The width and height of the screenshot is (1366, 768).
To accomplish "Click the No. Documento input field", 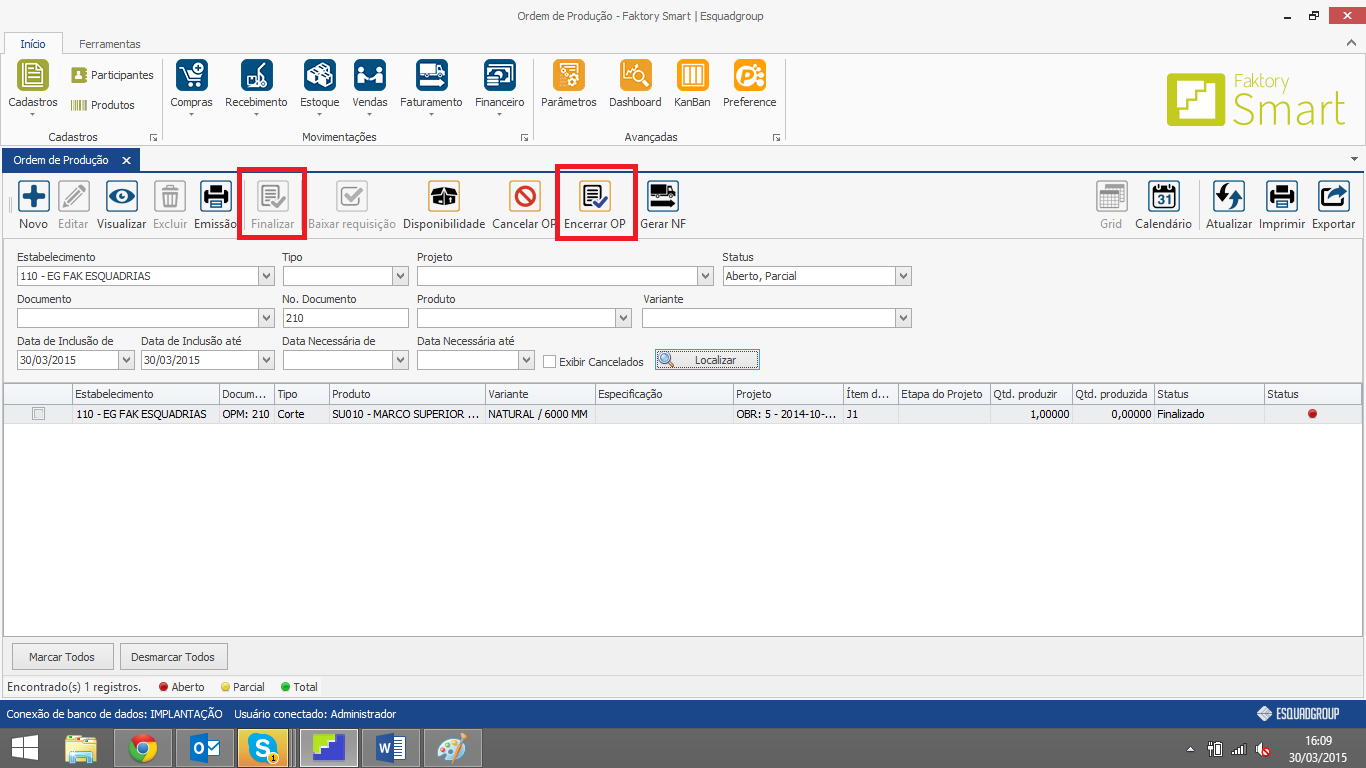I will point(345,318).
